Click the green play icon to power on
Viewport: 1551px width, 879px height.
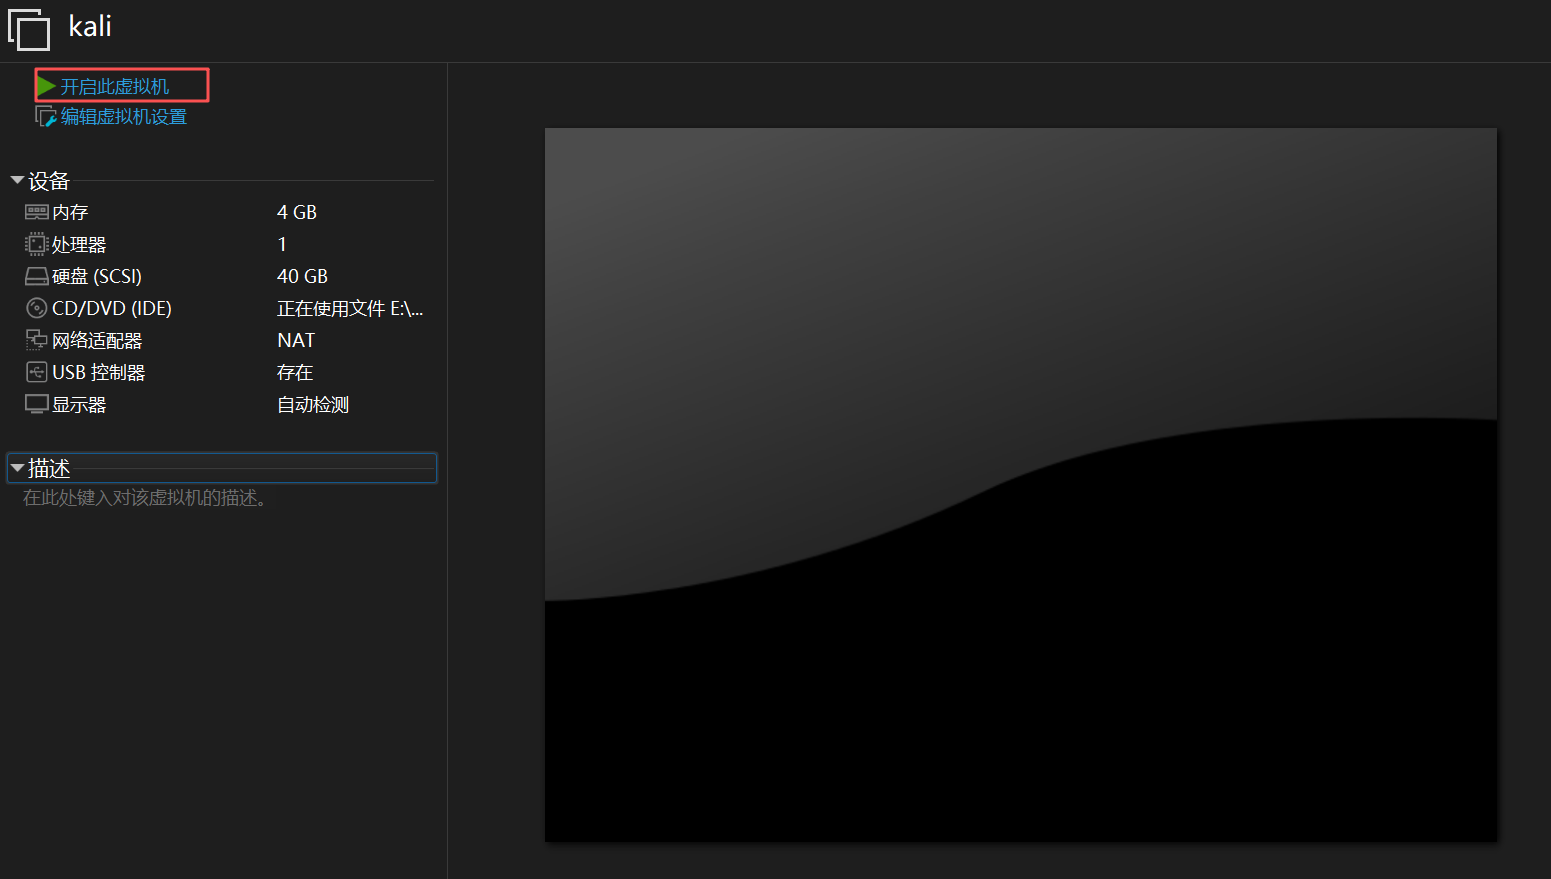pyautogui.click(x=45, y=85)
